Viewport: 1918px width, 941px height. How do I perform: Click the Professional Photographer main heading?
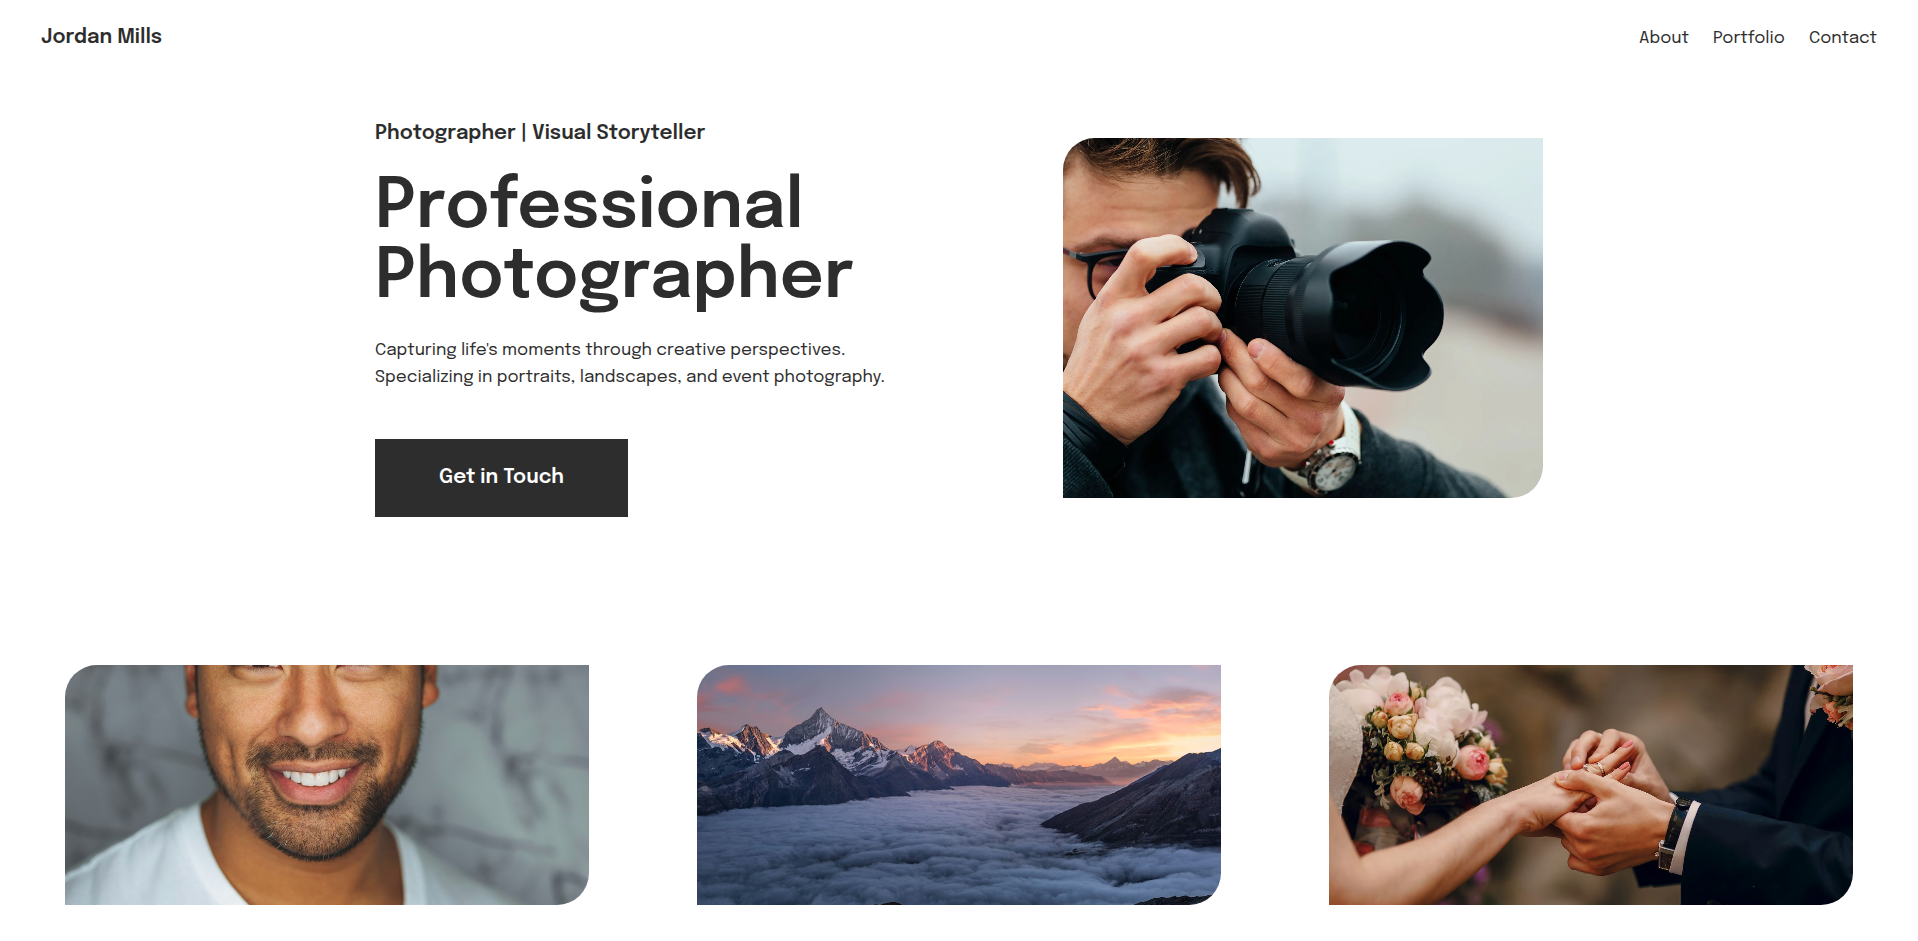[x=613, y=238]
